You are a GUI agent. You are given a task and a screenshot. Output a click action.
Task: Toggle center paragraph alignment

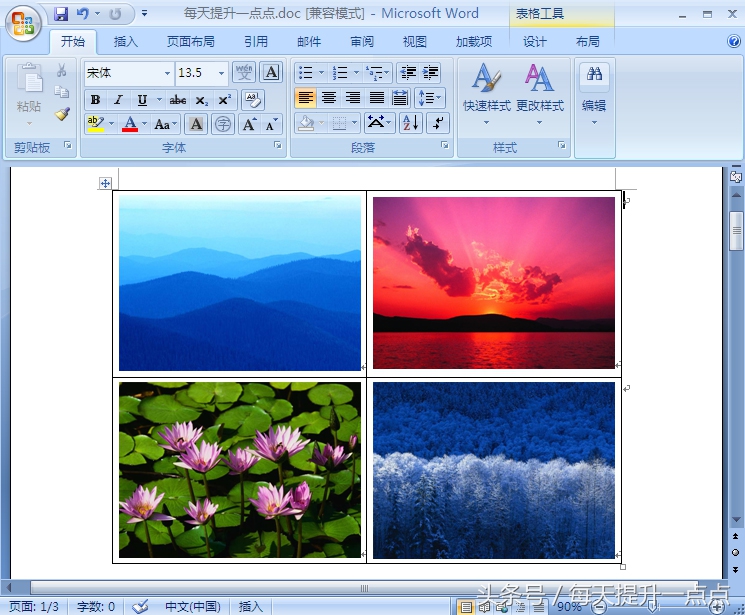pos(329,98)
